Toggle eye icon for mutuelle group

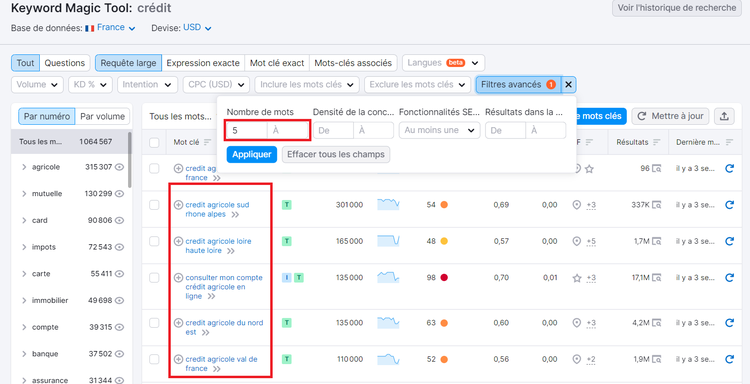[x=120, y=194]
